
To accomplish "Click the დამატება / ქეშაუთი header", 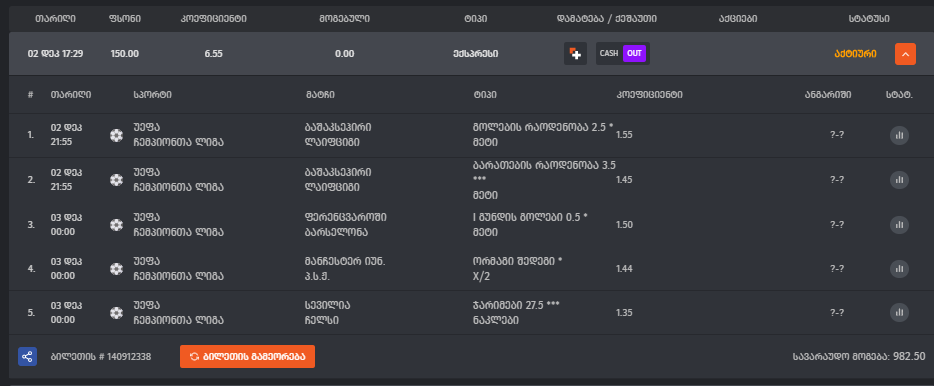I will point(606,18).
